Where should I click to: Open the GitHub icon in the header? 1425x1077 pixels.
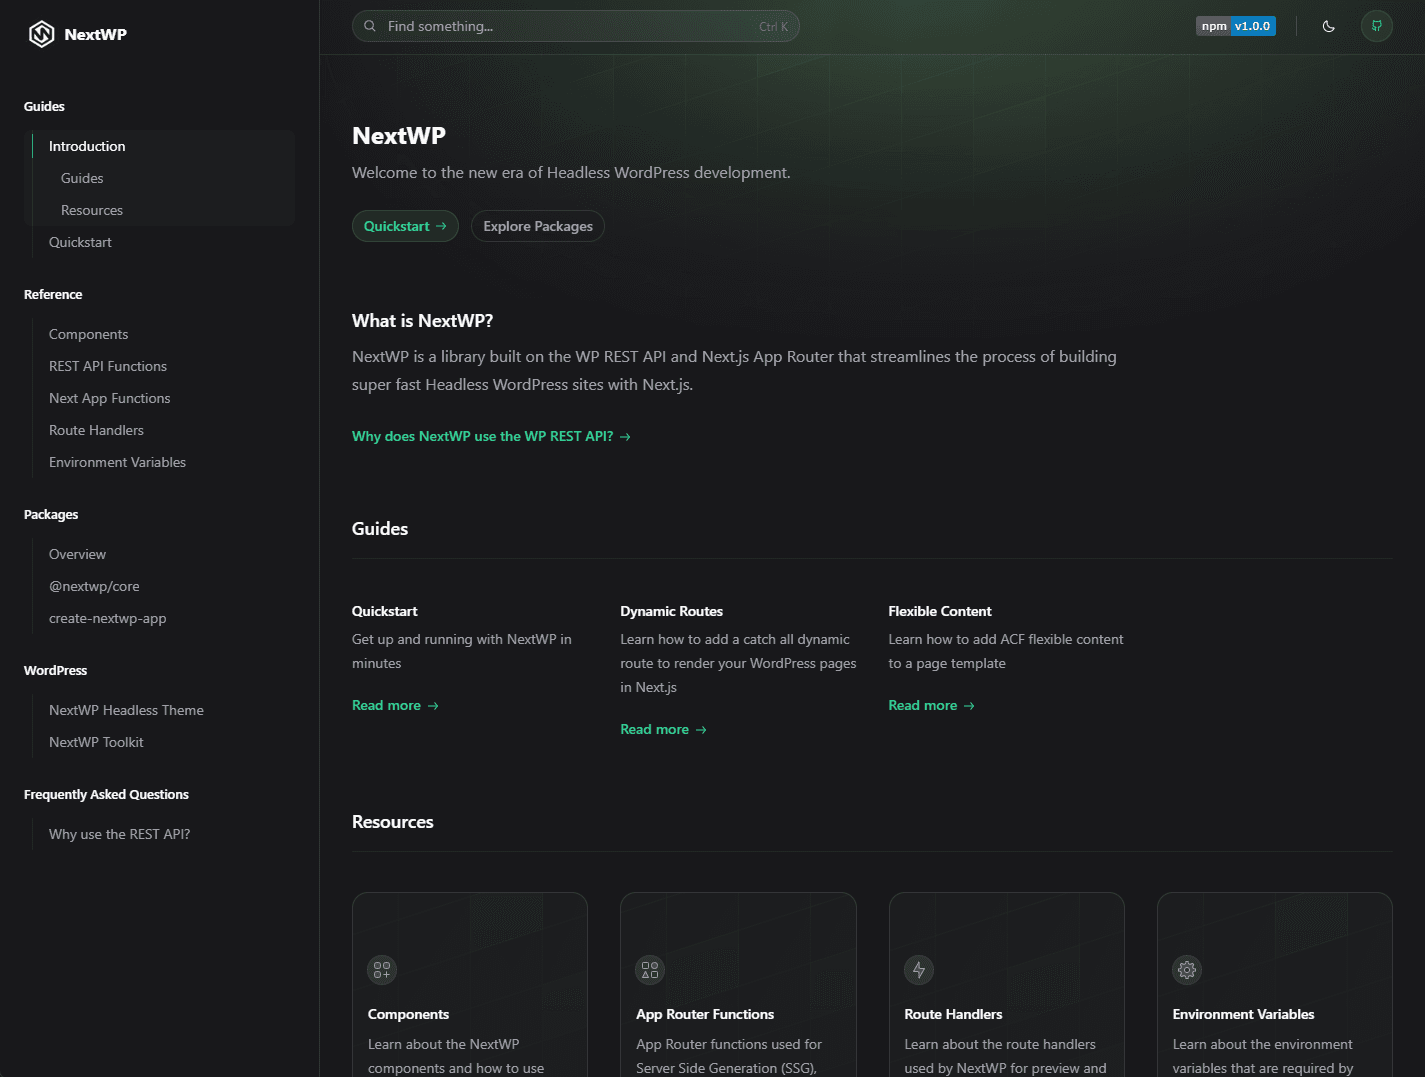tap(1376, 27)
